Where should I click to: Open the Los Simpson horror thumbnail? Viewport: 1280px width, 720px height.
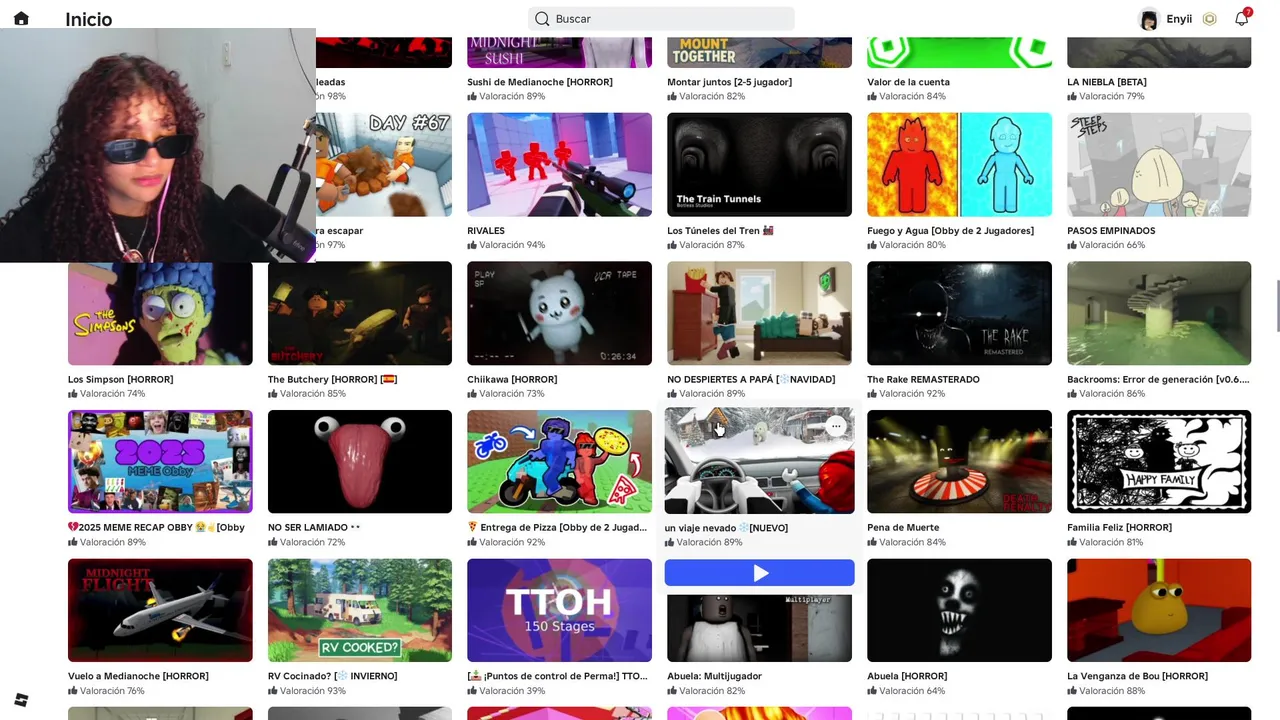tap(160, 313)
